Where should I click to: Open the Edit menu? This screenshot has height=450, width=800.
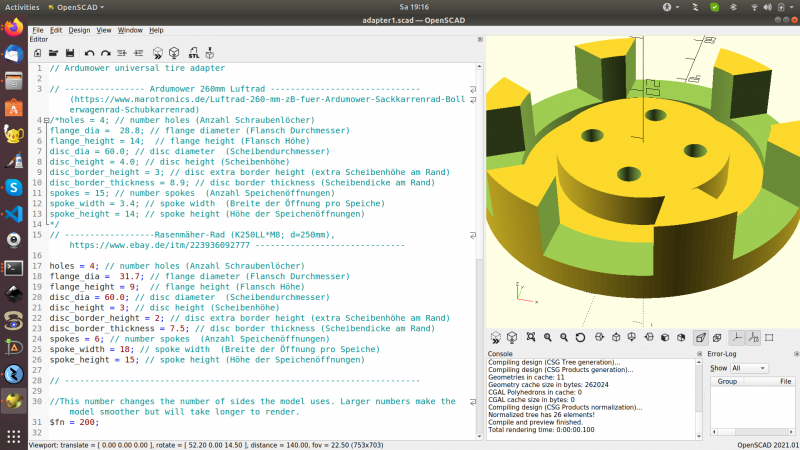pyautogui.click(x=56, y=30)
